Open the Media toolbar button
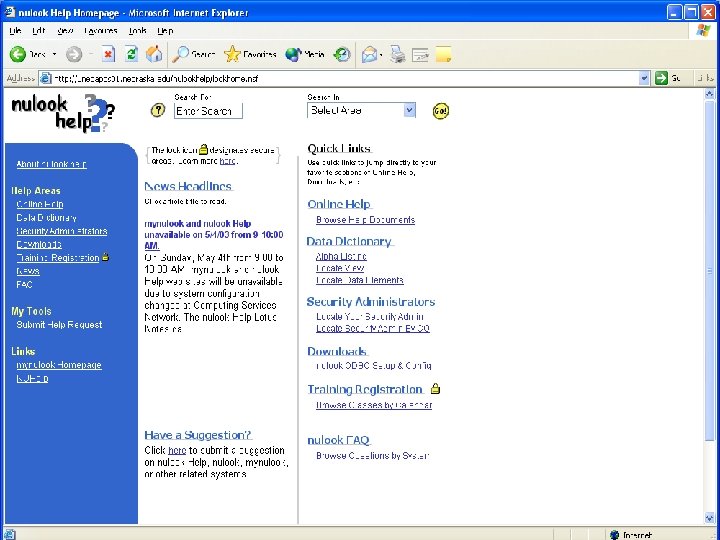Image resolution: width=720 pixels, height=540 pixels. click(x=305, y=54)
